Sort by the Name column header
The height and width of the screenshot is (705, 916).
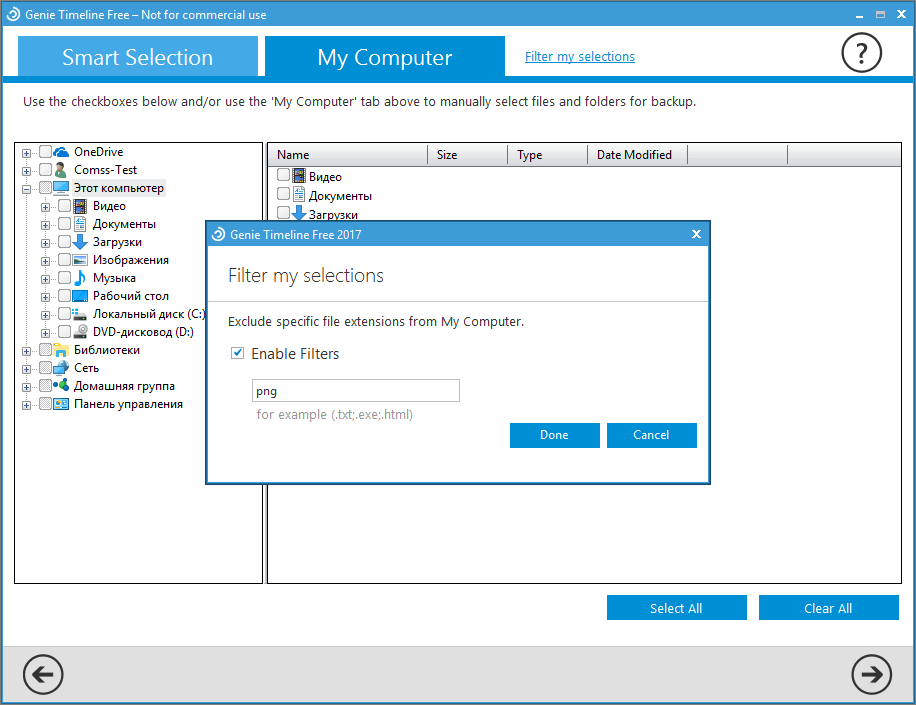point(348,155)
